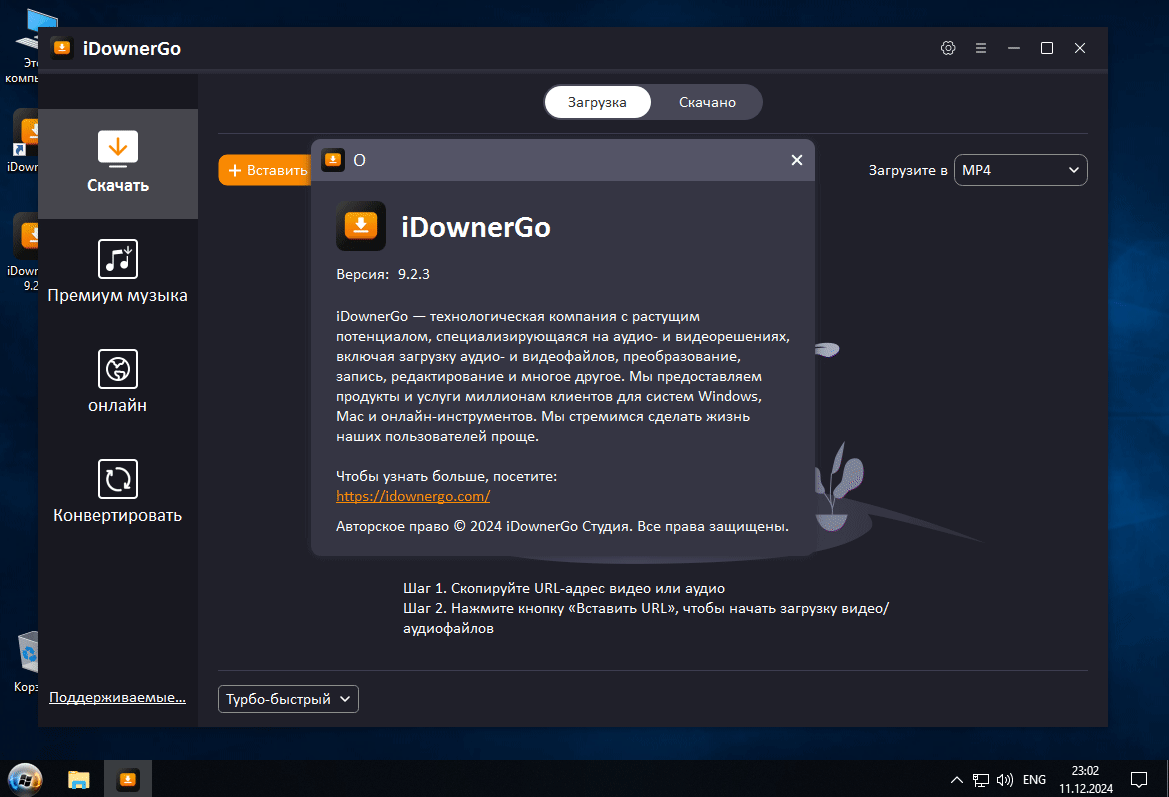Click the copyright line Авторское право
The width and height of the screenshot is (1169, 797).
(562, 526)
